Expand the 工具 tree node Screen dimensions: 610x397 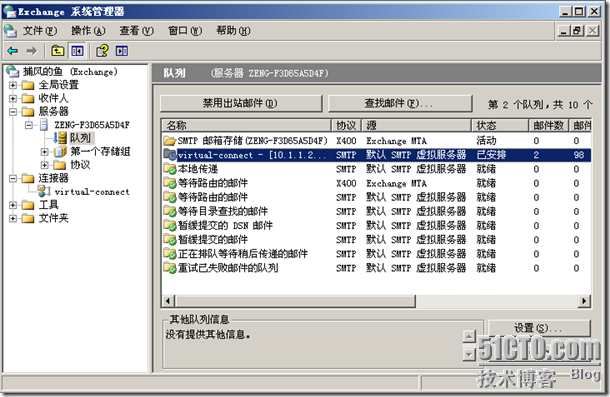click(13, 205)
